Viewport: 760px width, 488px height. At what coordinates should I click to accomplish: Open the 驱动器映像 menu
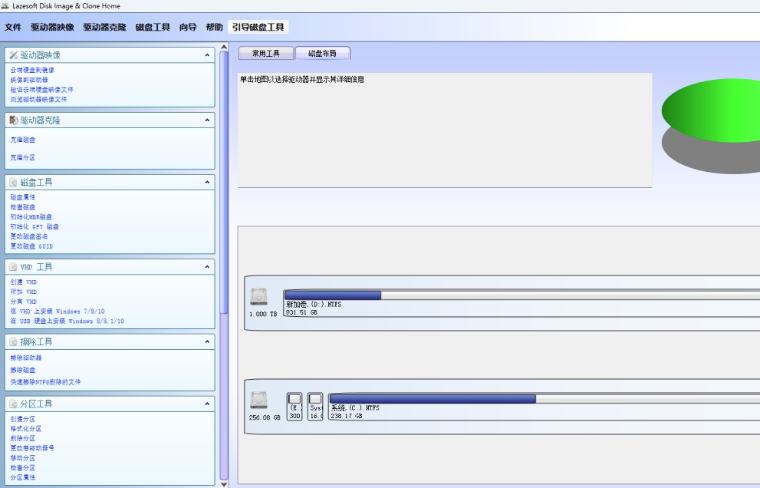pos(52,27)
